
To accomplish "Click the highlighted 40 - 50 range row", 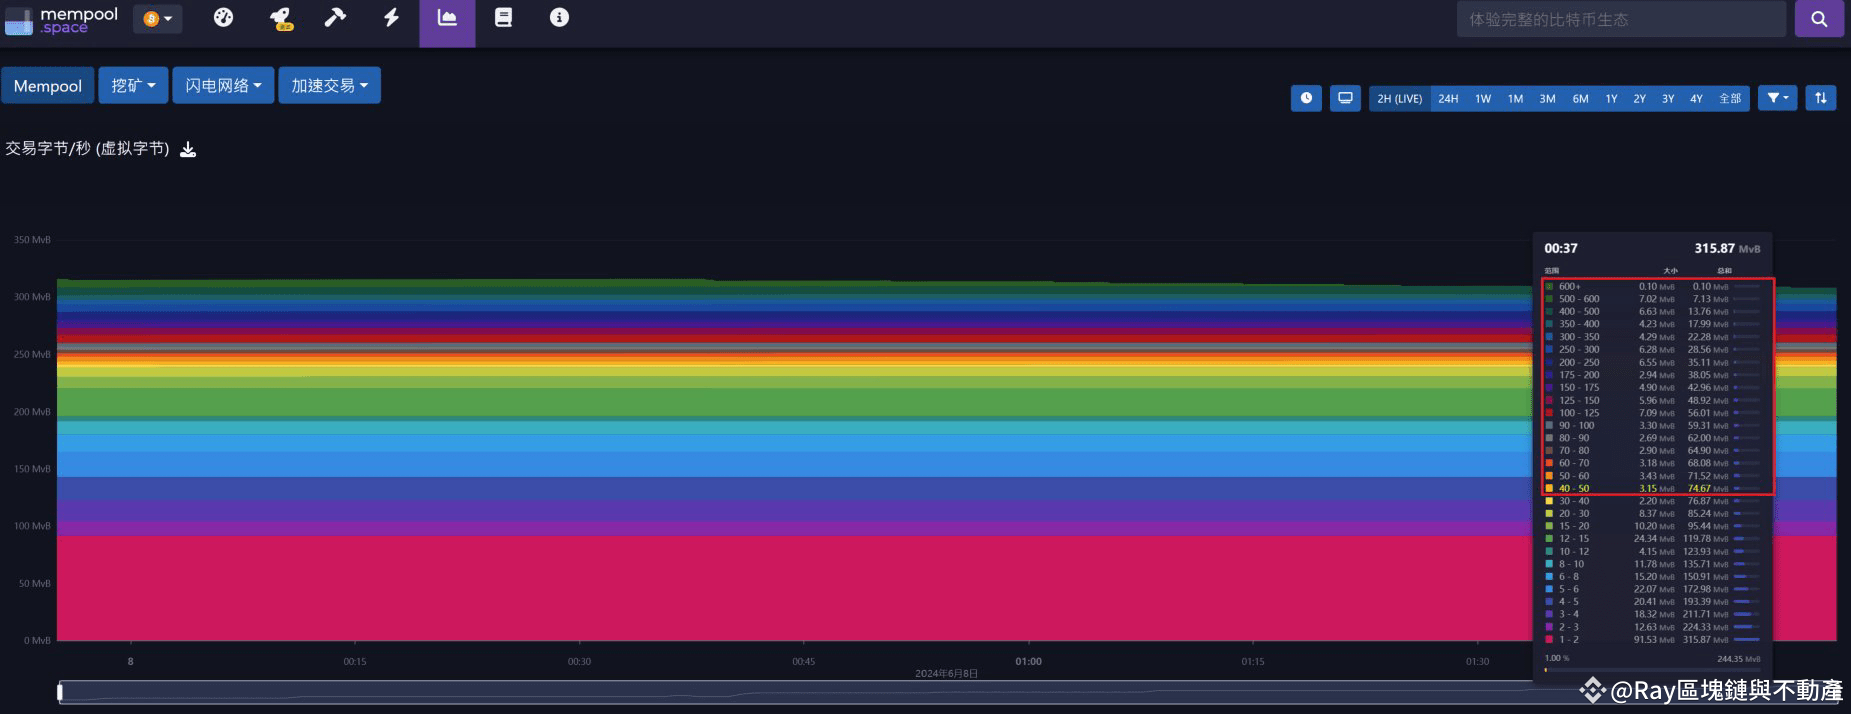I will (1654, 488).
